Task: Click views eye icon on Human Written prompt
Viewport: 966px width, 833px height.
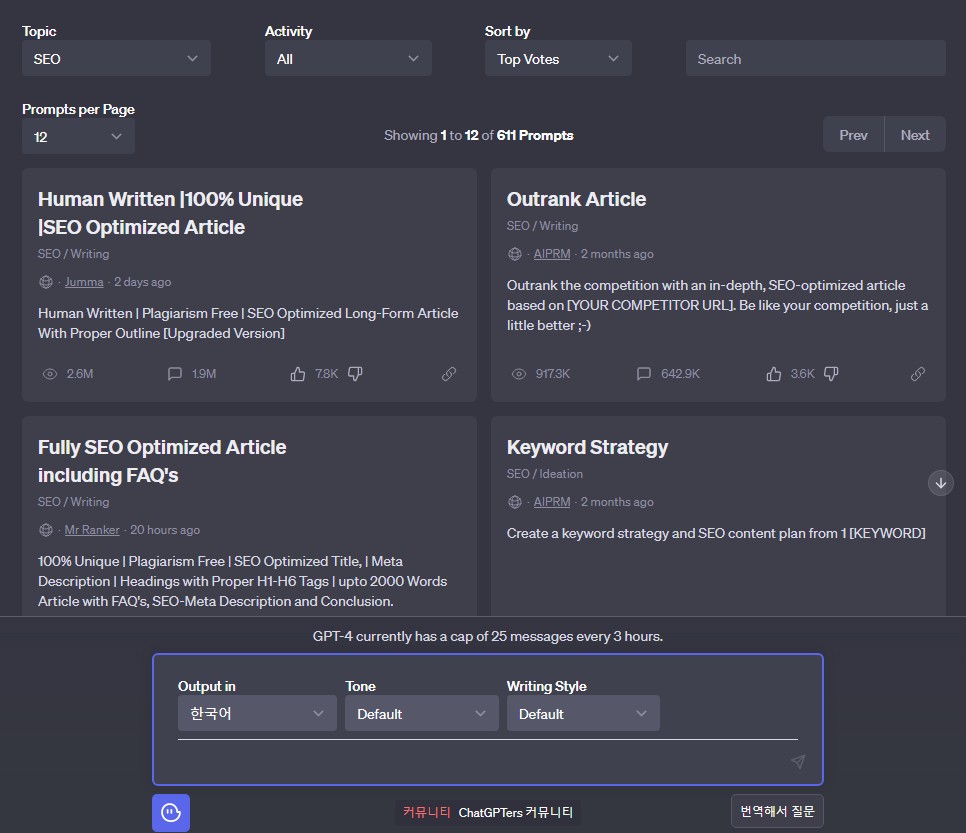Action: pyautogui.click(x=50, y=374)
